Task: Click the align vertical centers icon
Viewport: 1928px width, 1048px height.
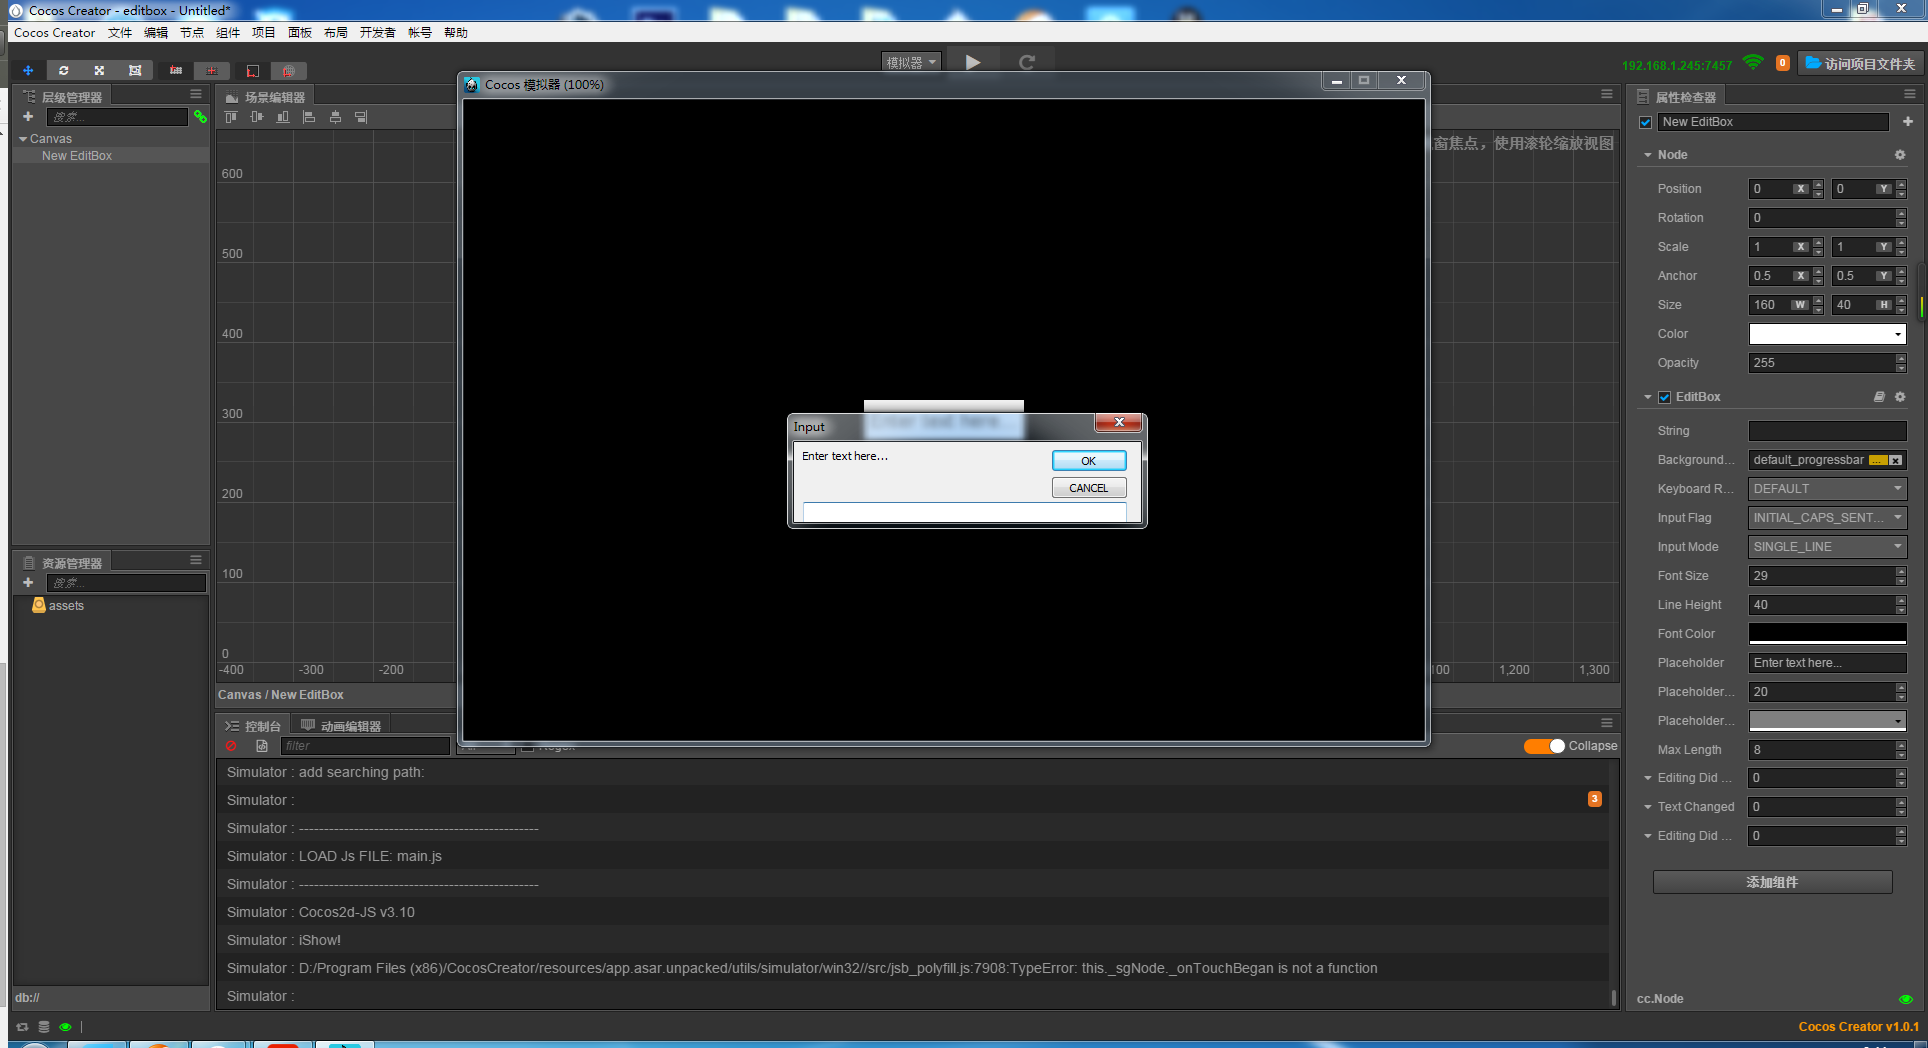Action: [257, 117]
